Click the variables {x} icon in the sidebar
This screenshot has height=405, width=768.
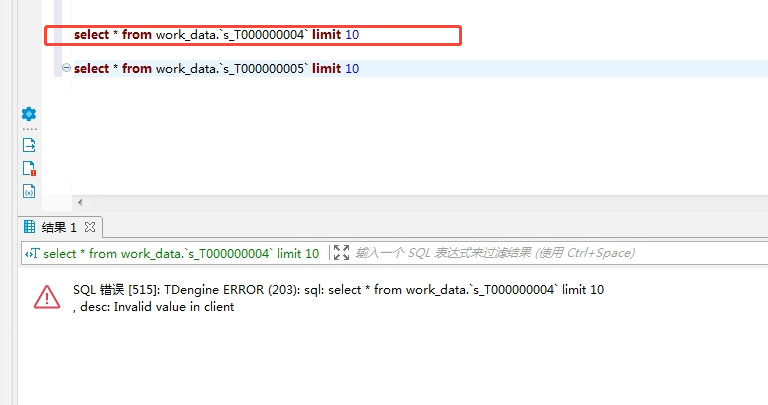pos(29,191)
